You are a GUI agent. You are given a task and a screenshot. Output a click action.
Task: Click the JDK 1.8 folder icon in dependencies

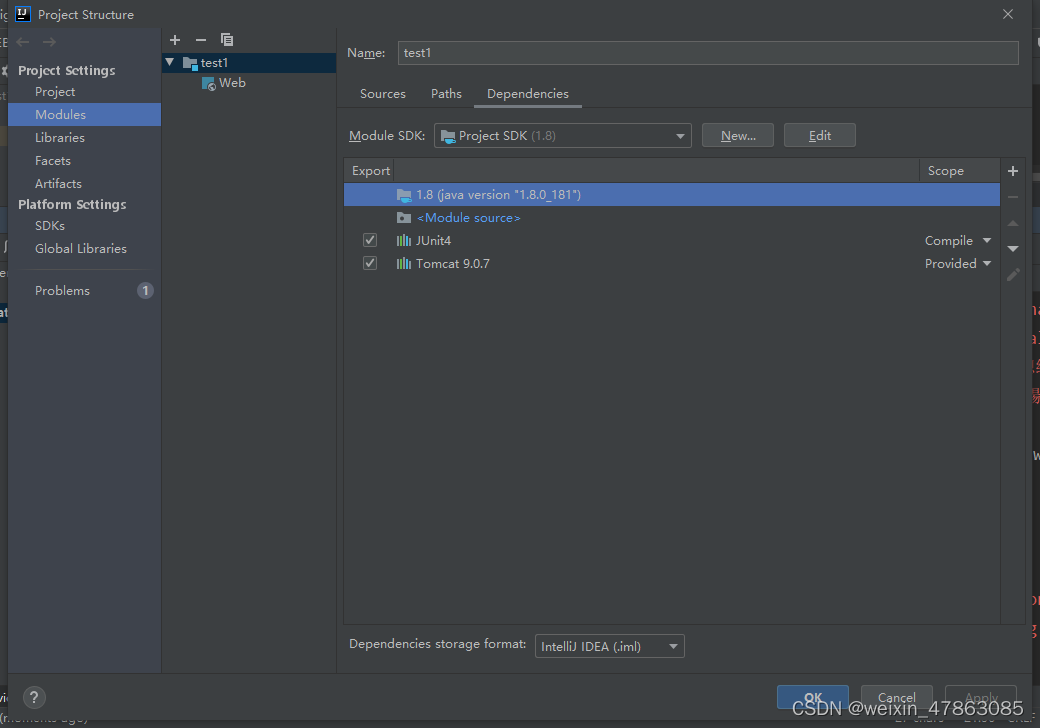tap(404, 195)
